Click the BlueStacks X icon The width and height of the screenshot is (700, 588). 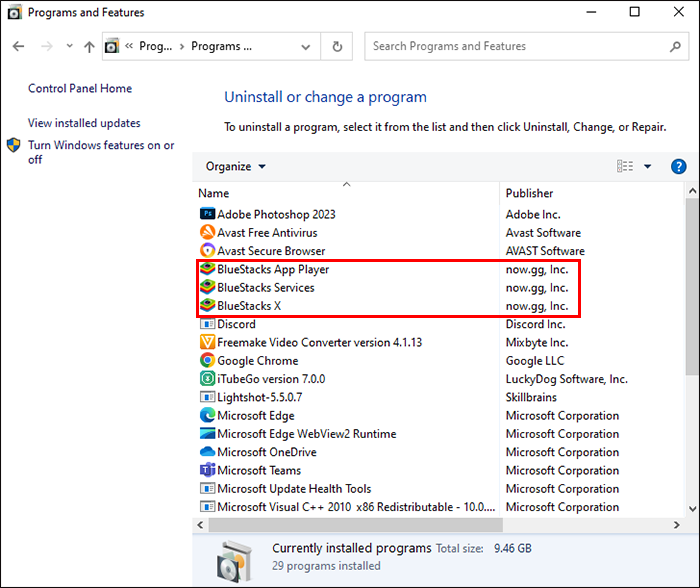(x=207, y=305)
